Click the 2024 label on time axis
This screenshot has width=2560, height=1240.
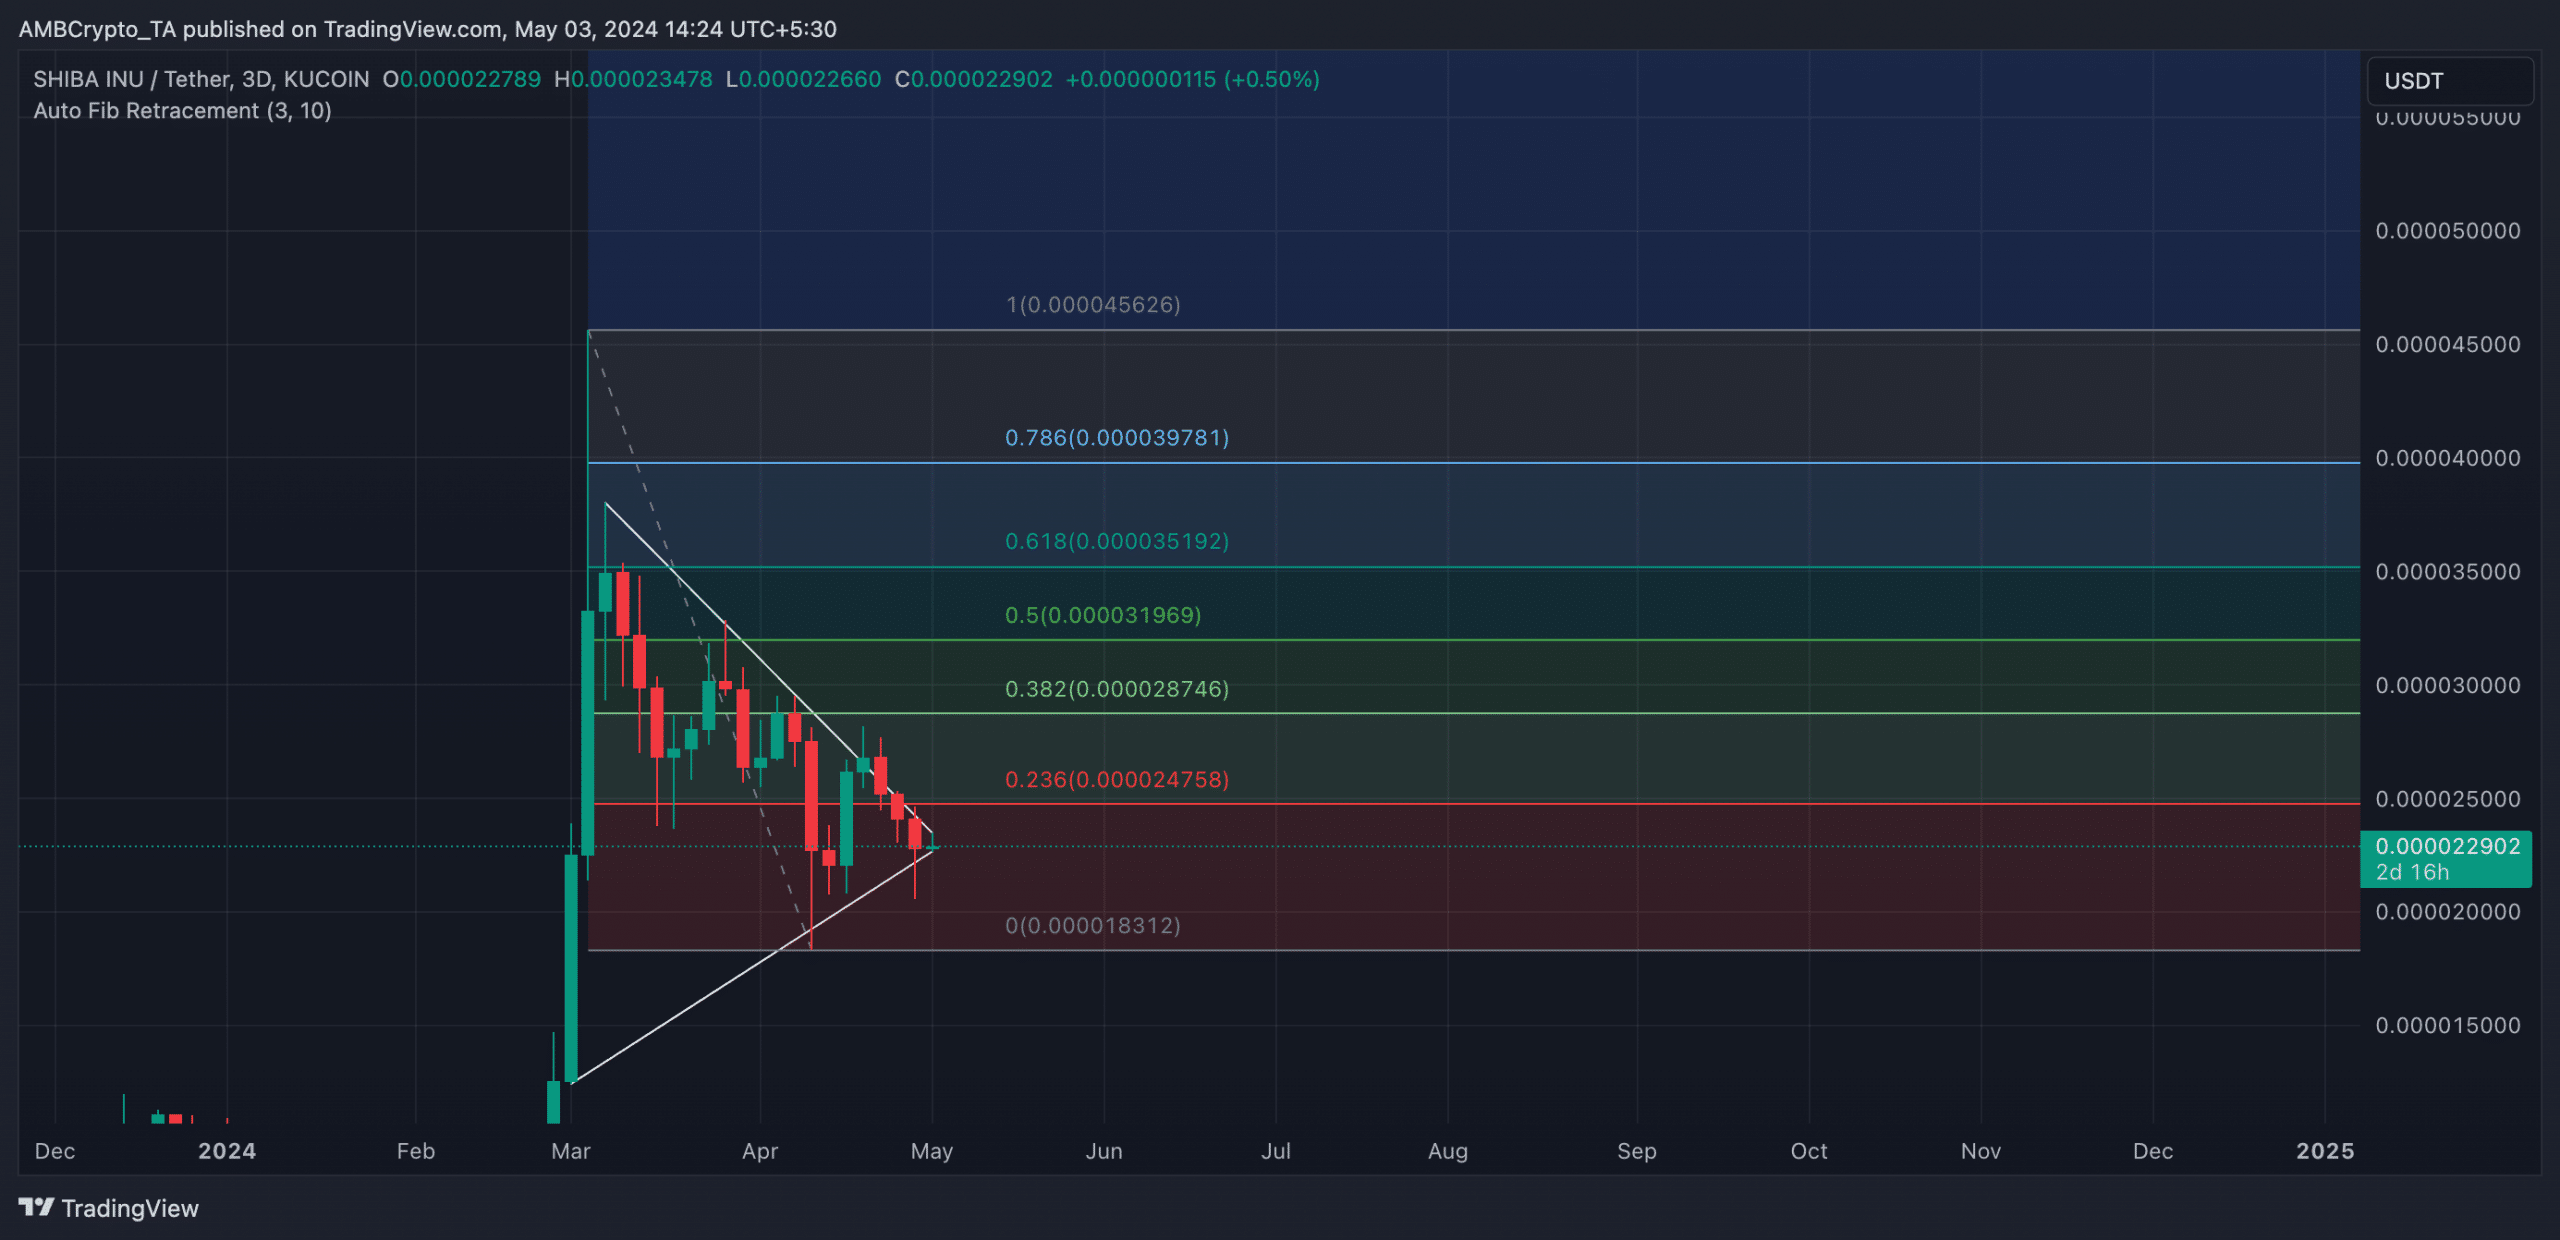[227, 1151]
